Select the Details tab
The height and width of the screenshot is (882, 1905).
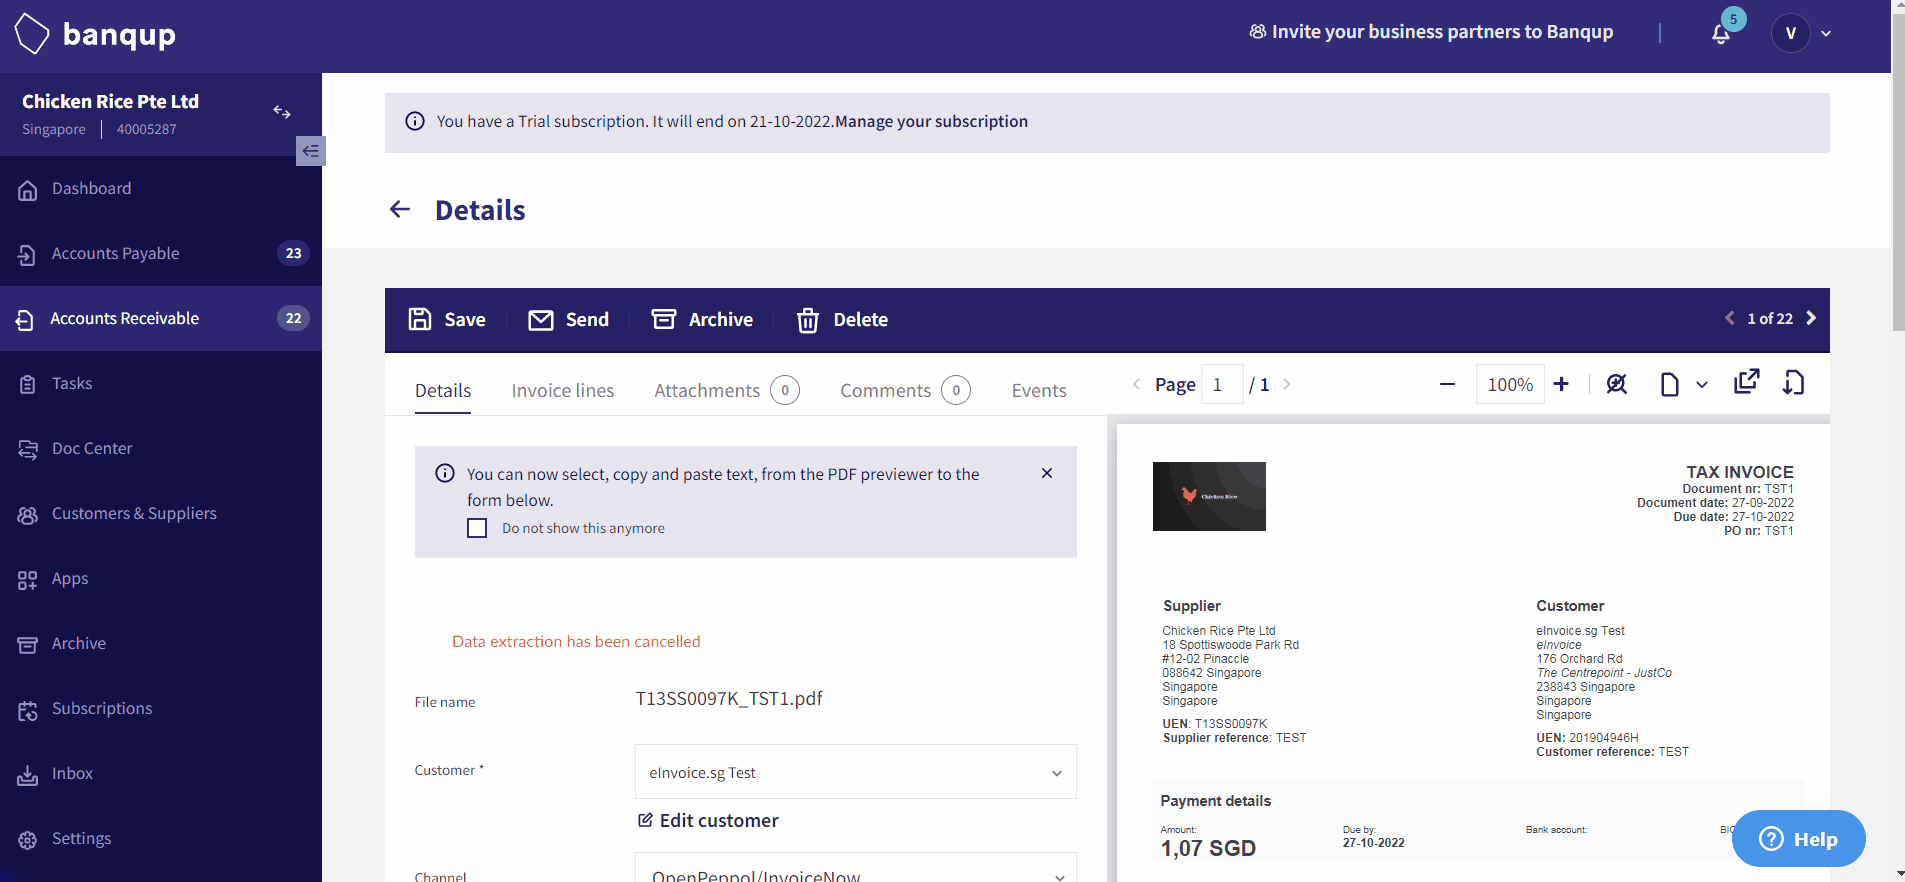point(443,390)
